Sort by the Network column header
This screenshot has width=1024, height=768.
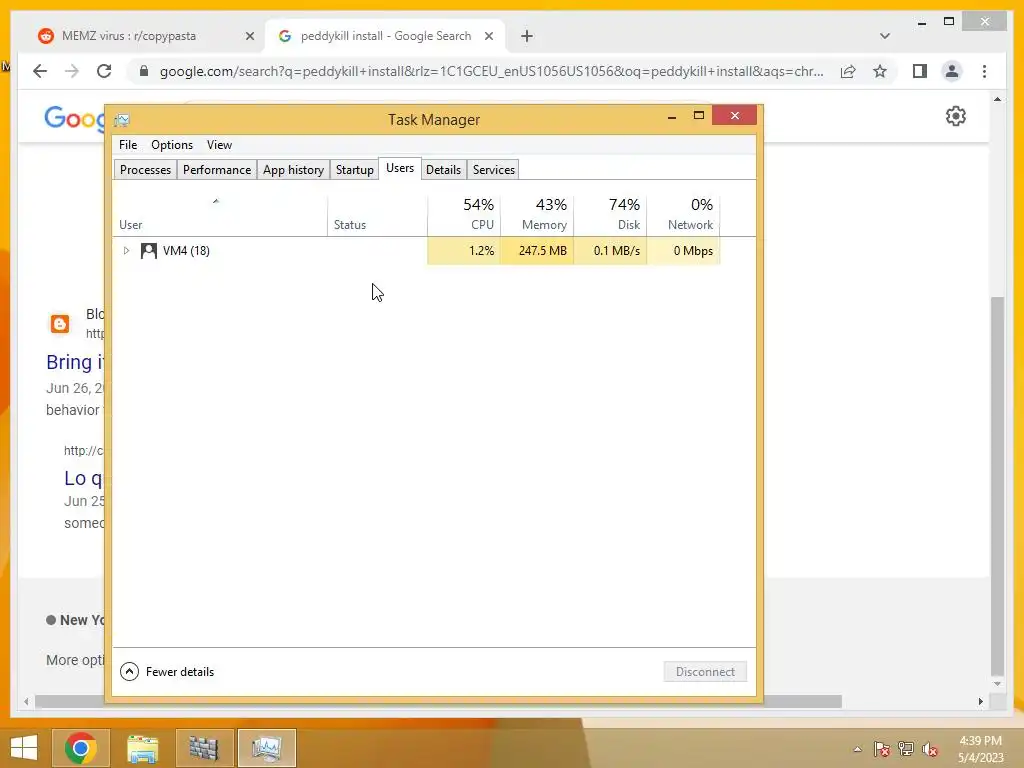click(x=683, y=216)
